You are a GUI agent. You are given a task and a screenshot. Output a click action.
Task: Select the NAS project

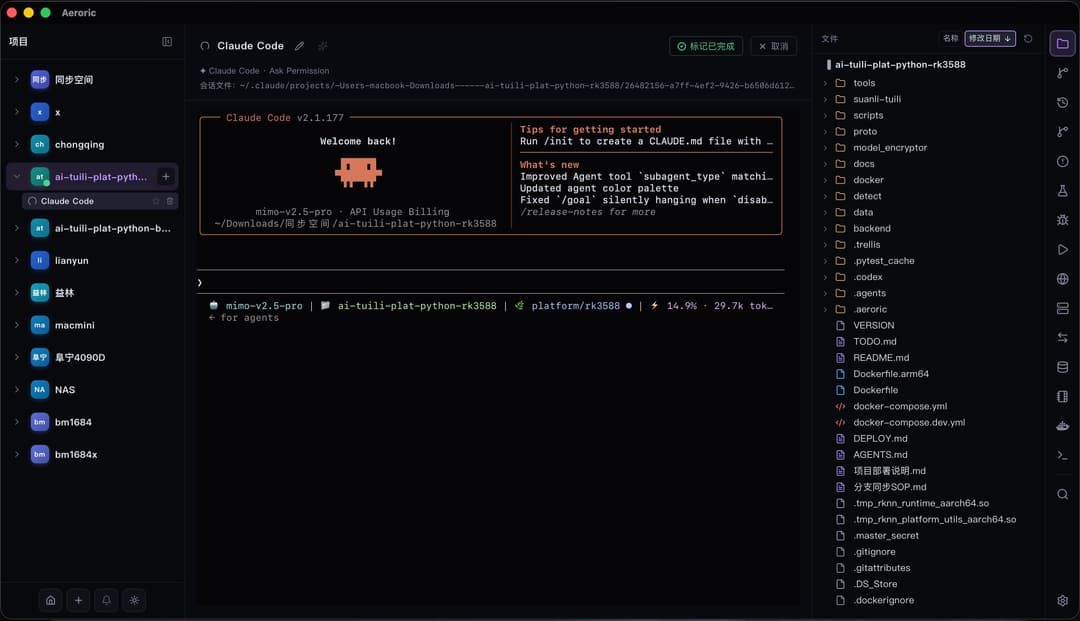click(92, 390)
